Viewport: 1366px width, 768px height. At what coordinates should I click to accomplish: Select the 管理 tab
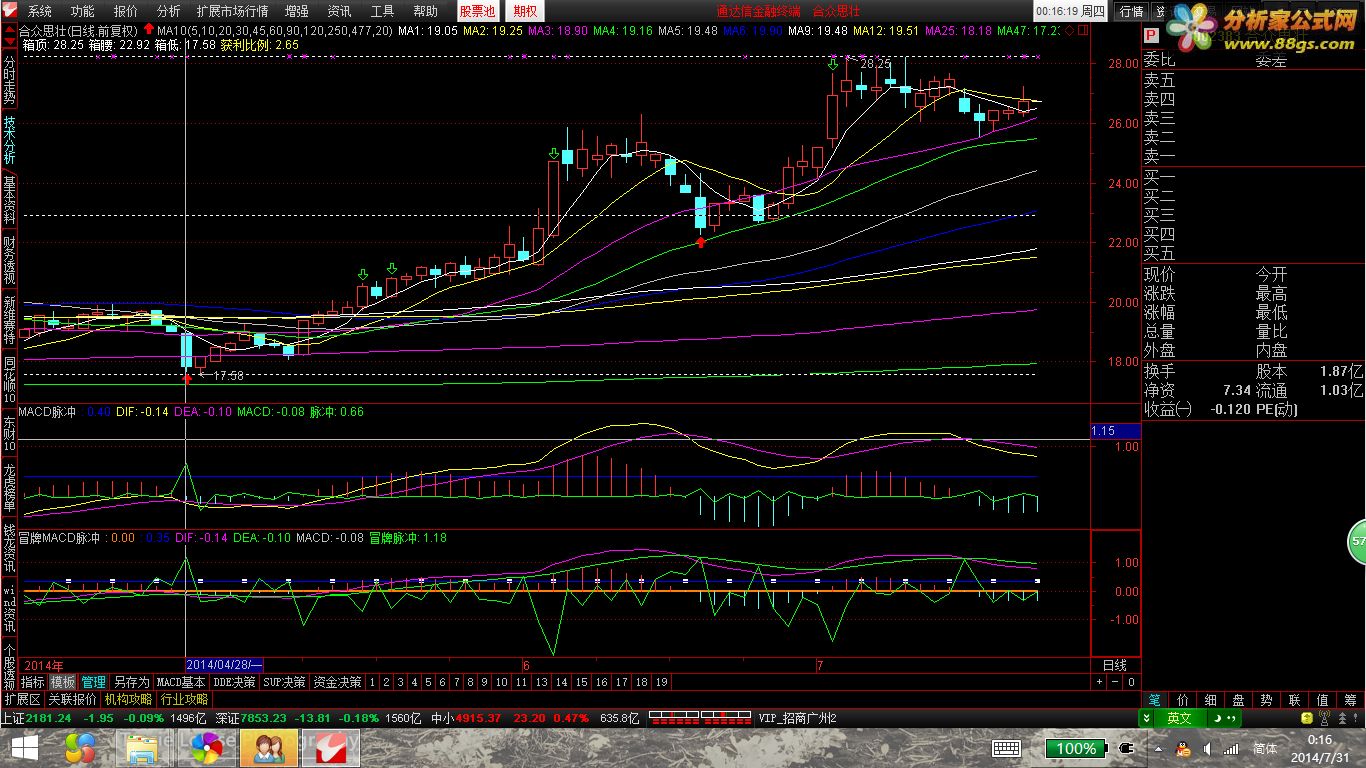coord(94,682)
